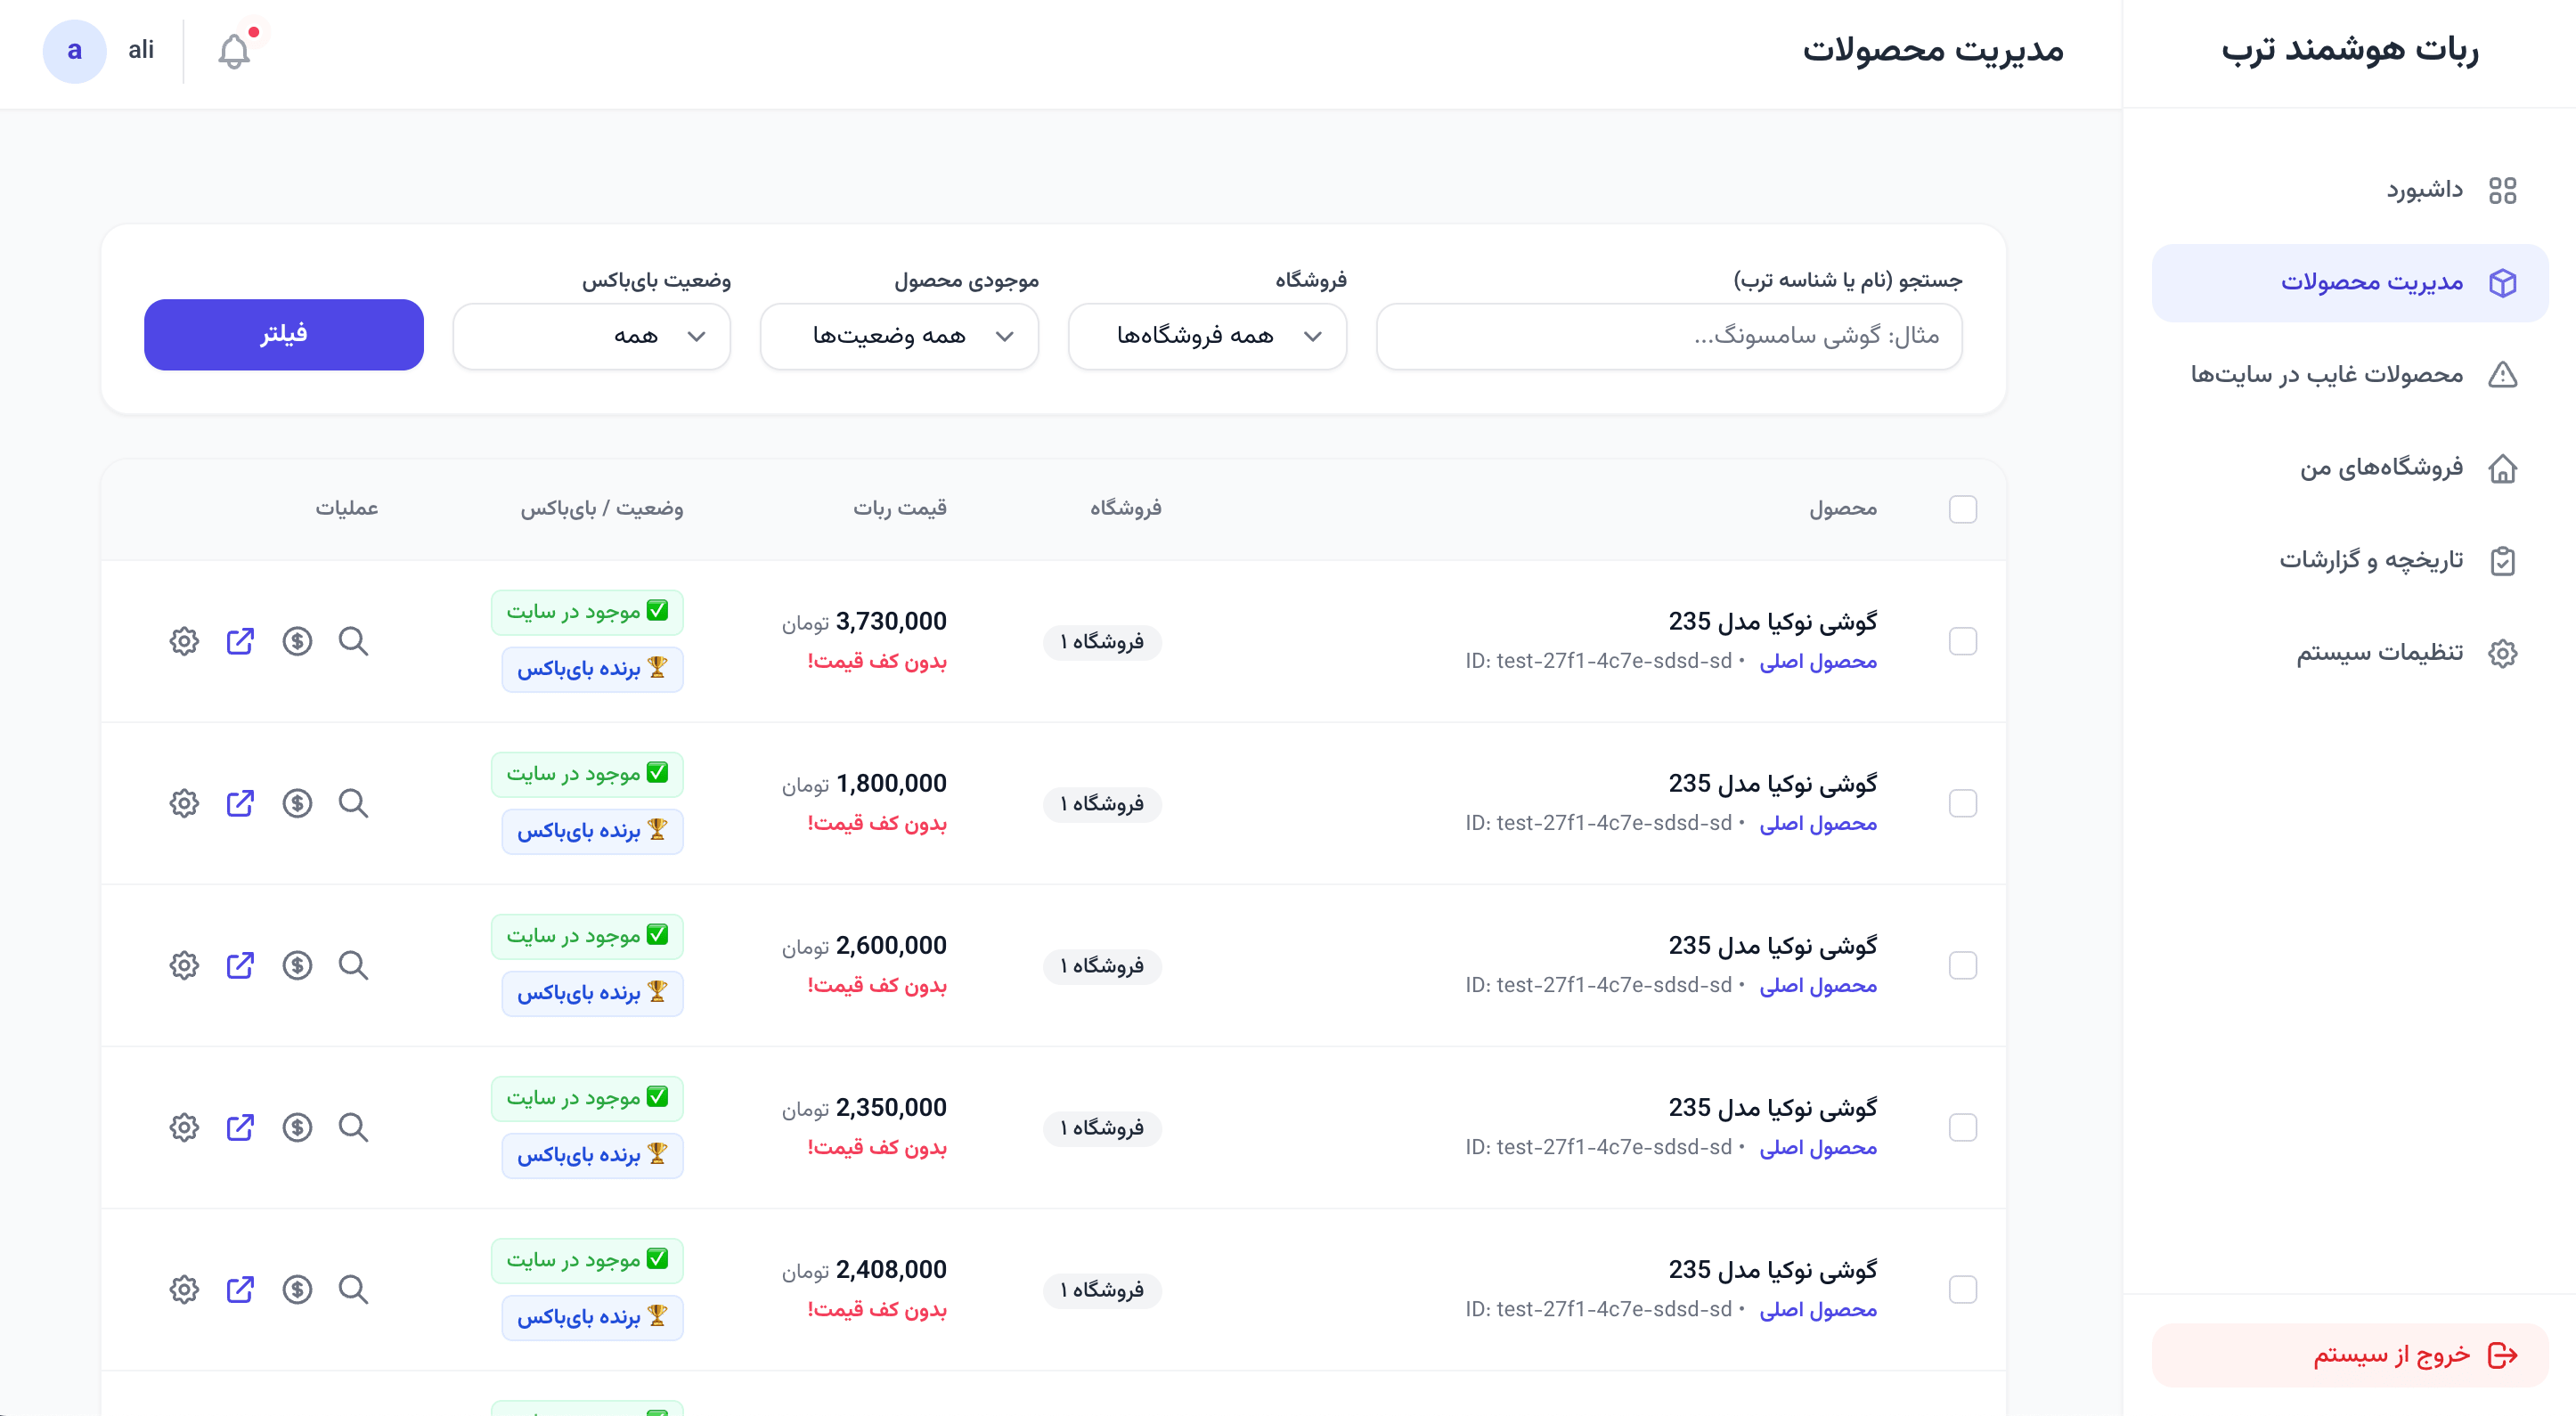2576x1416 pixels.
Task: Click موجود در سایت badge in the 1,800,000 row
Action: point(587,774)
